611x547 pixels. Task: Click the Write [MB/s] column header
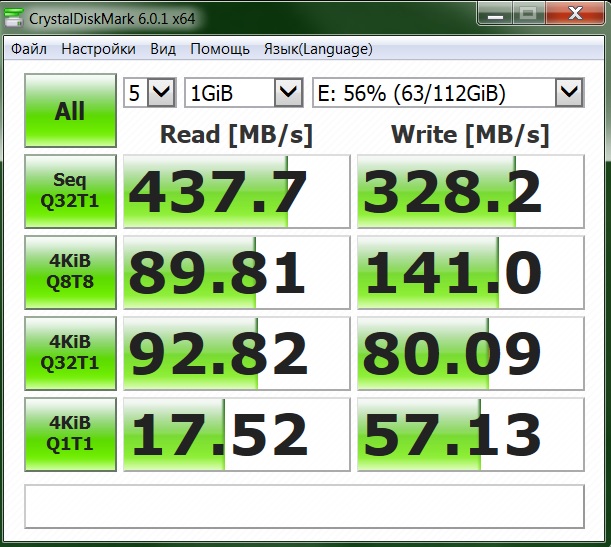470,135
